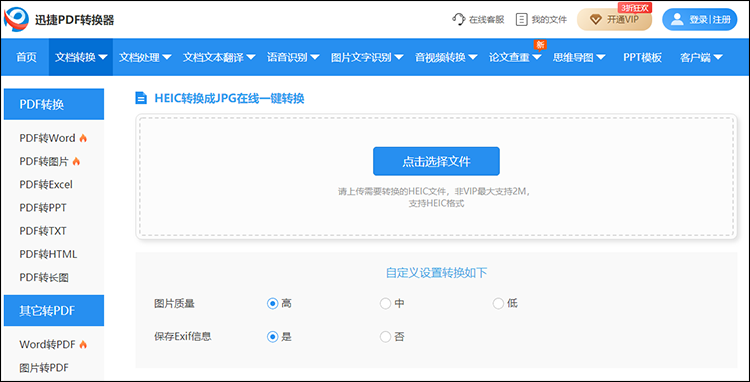Click the 在线客服 headset icon
Screen dimensions: 750x382
point(458,20)
